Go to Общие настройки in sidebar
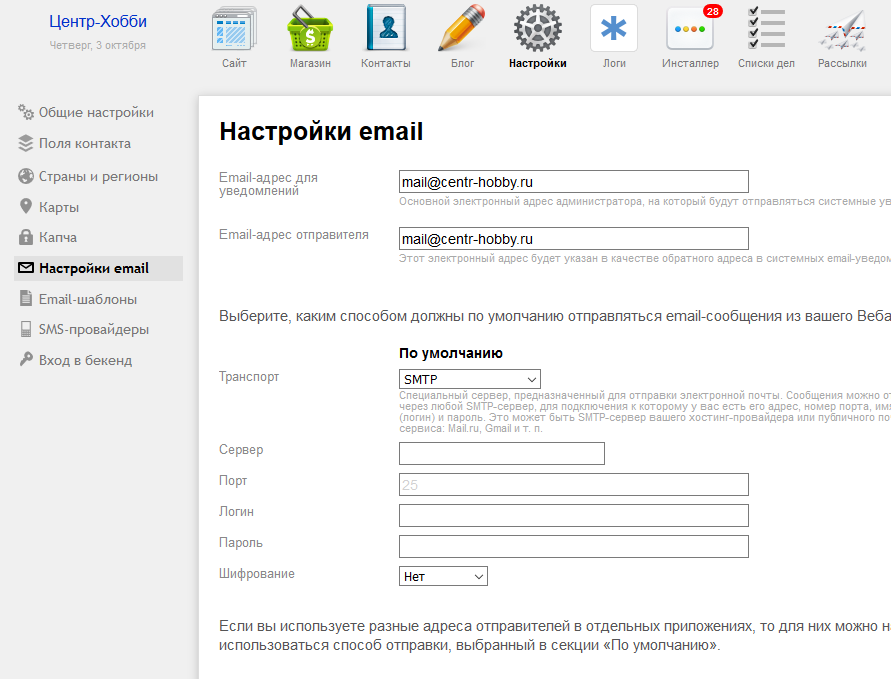The height and width of the screenshot is (679, 891). pyautogui.click(x=96, y=112)
